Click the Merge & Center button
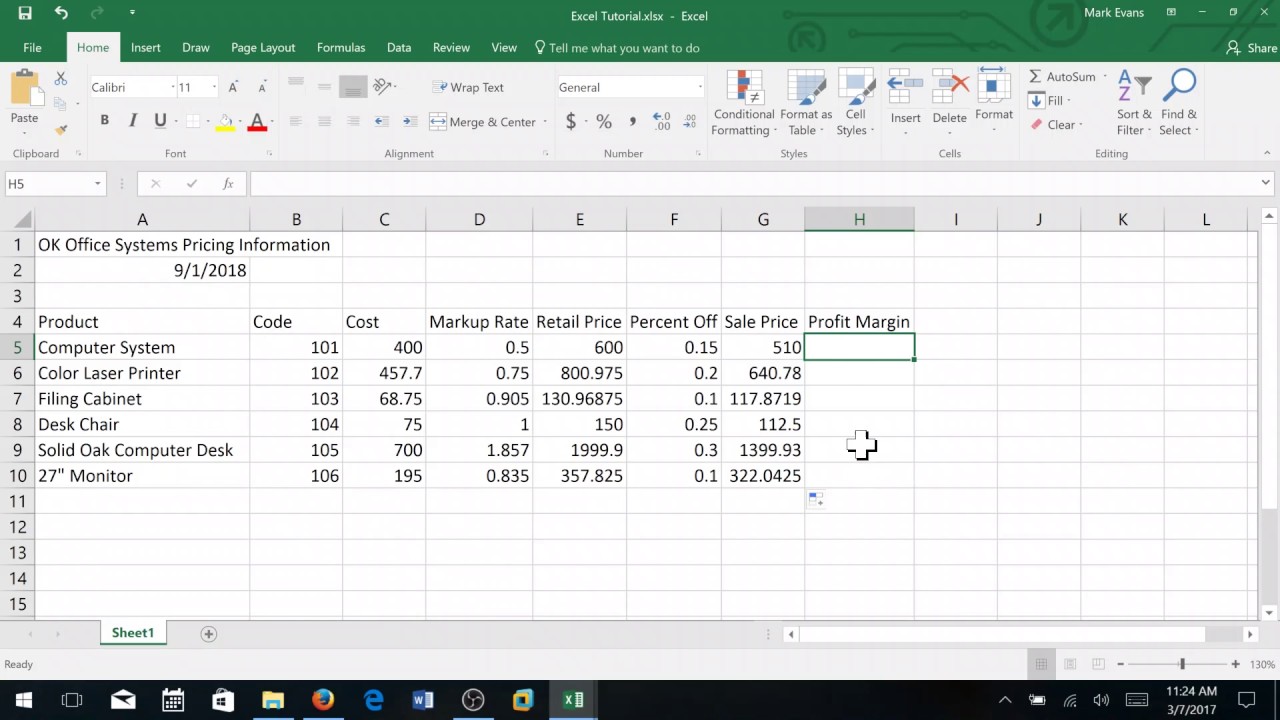The image size is (1280, 720). click(483, 122)
